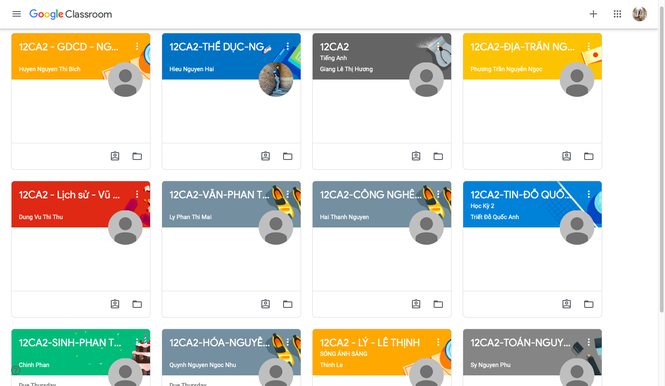Viewport: 665px width, 386px height.
Task: Click the Google Classroom logo
Action: (71, 14)
